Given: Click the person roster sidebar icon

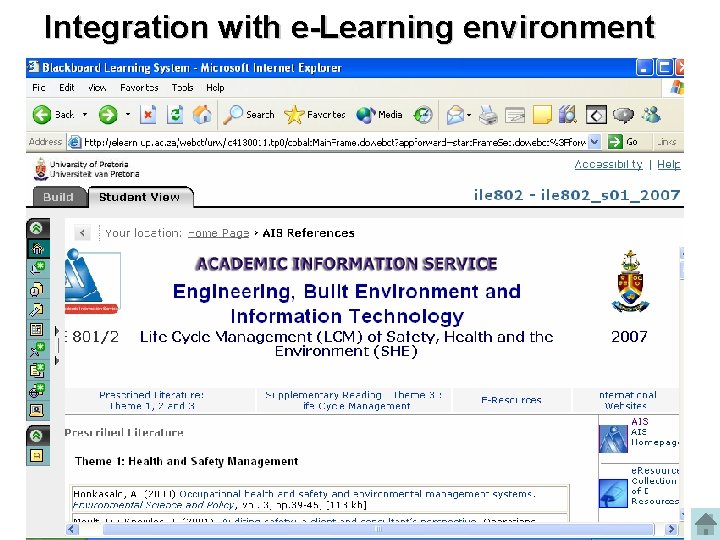Looking at the screenshot, I should coord(37,410).
